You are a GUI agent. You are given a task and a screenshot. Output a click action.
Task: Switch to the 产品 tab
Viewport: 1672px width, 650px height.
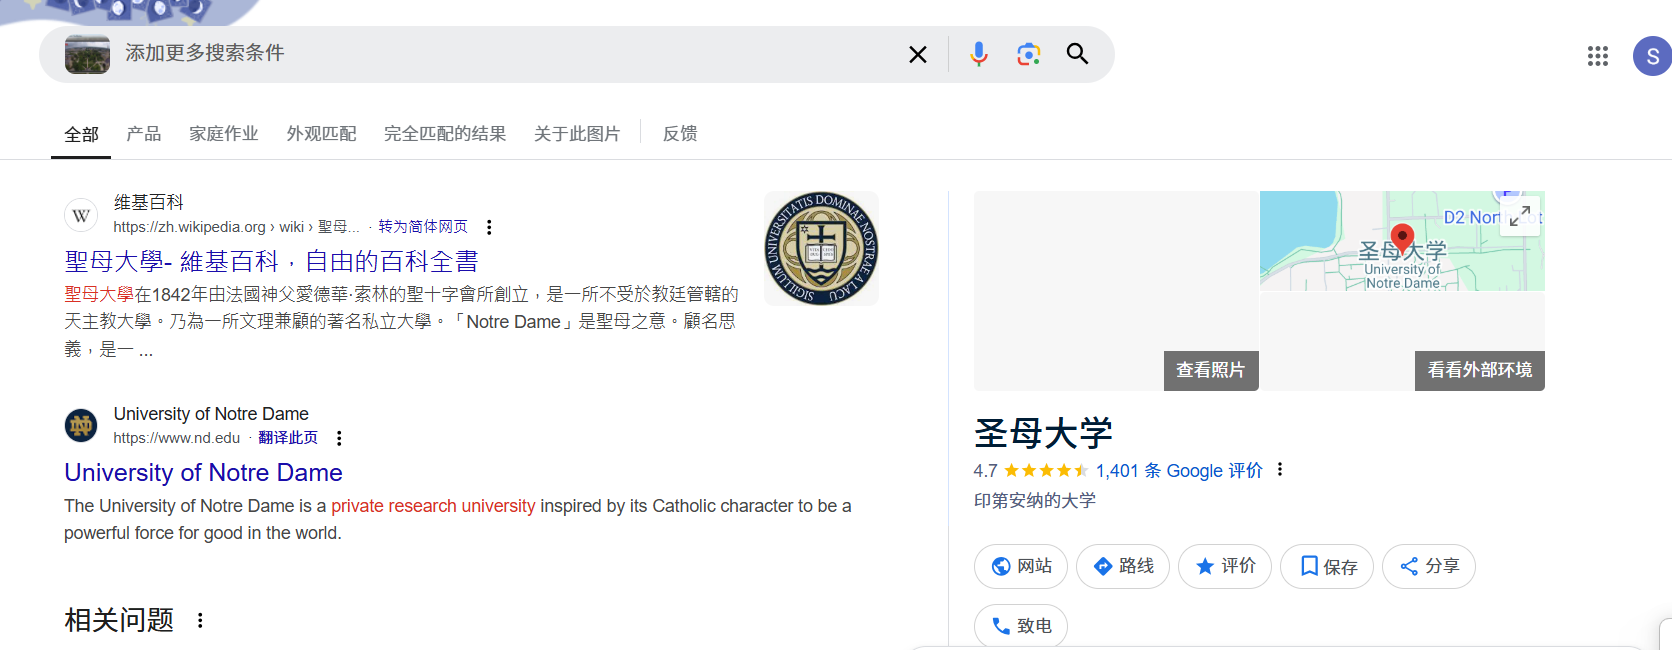click(144, 134)
